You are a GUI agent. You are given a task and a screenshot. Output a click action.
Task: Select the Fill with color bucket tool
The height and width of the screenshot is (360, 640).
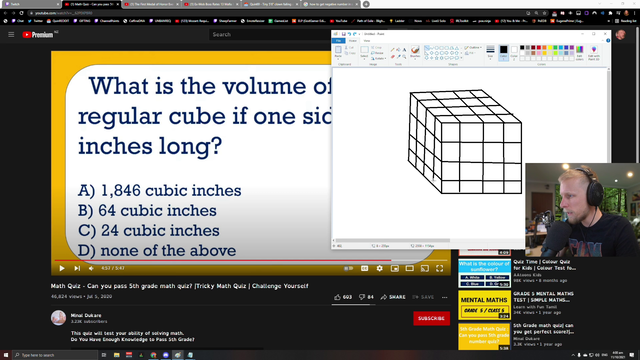[398, 49]
